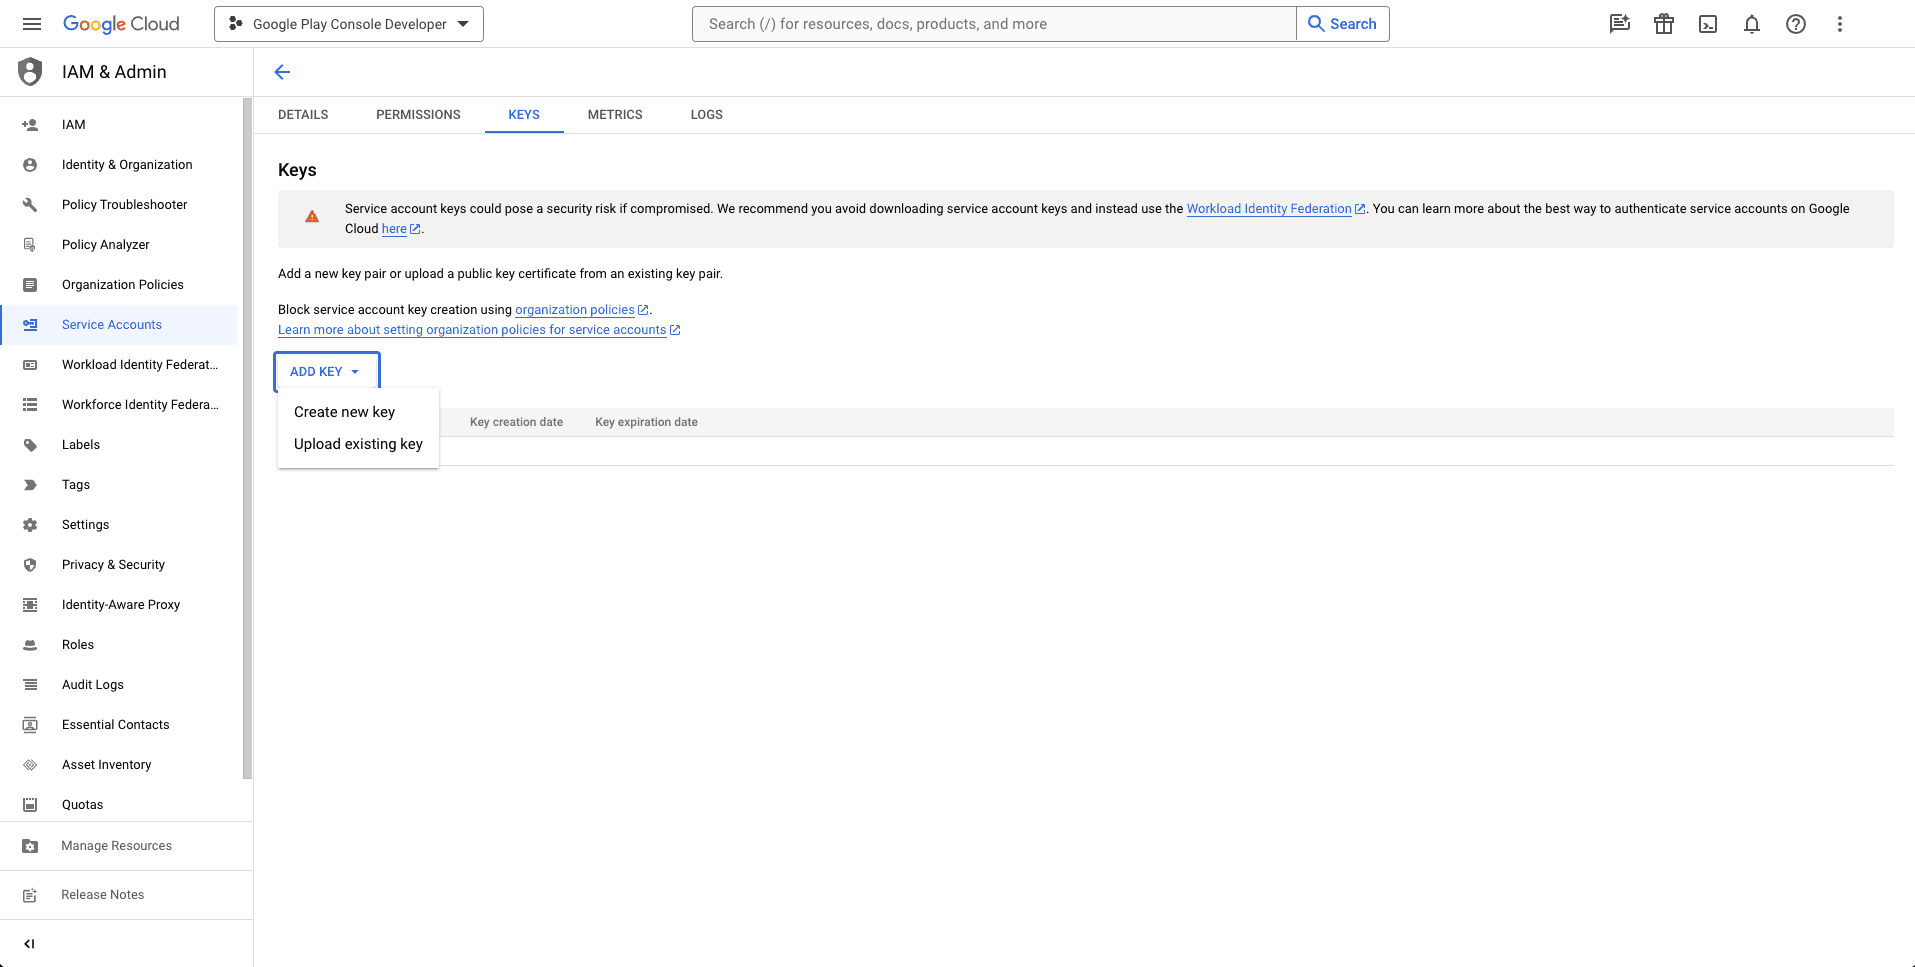Expand the Google Play Console Developer project picker
The width and height of the screenshot is (1915, 967).
pyautogui.click(x=349, y=24)
